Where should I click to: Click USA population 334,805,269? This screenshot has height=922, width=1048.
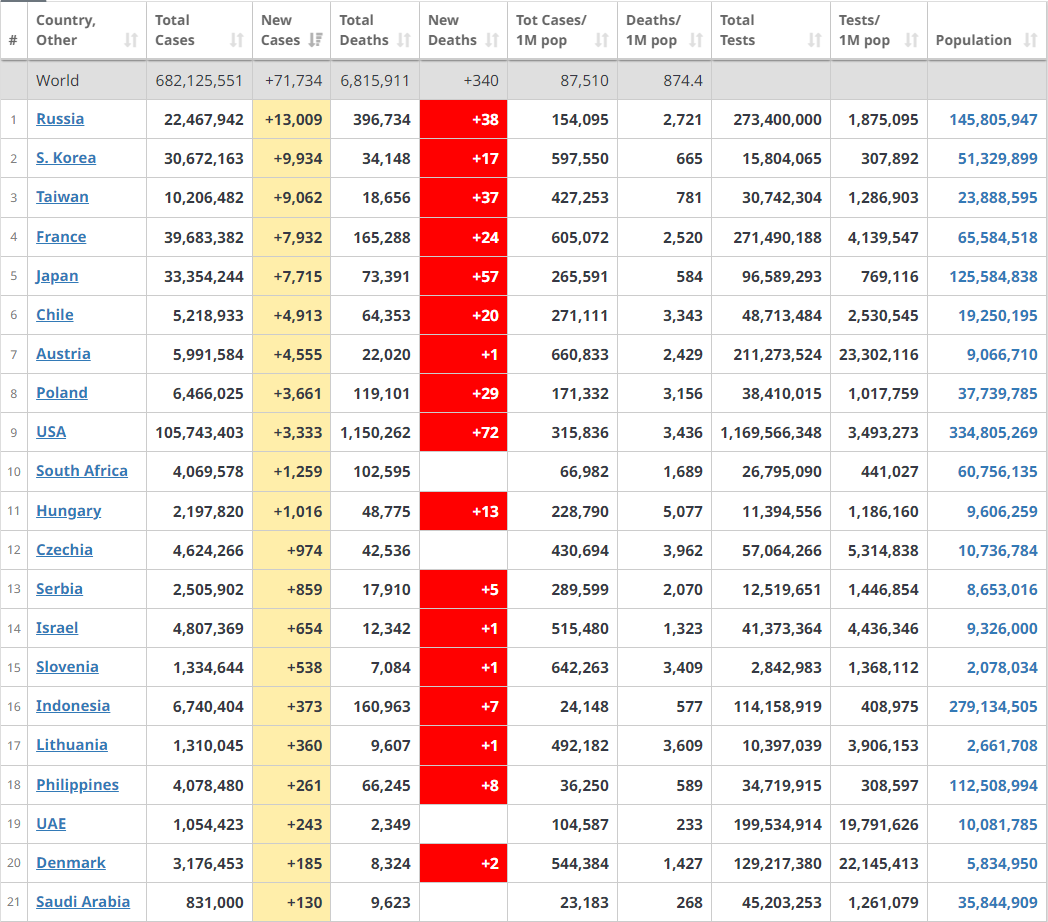[x=993, y=433]
